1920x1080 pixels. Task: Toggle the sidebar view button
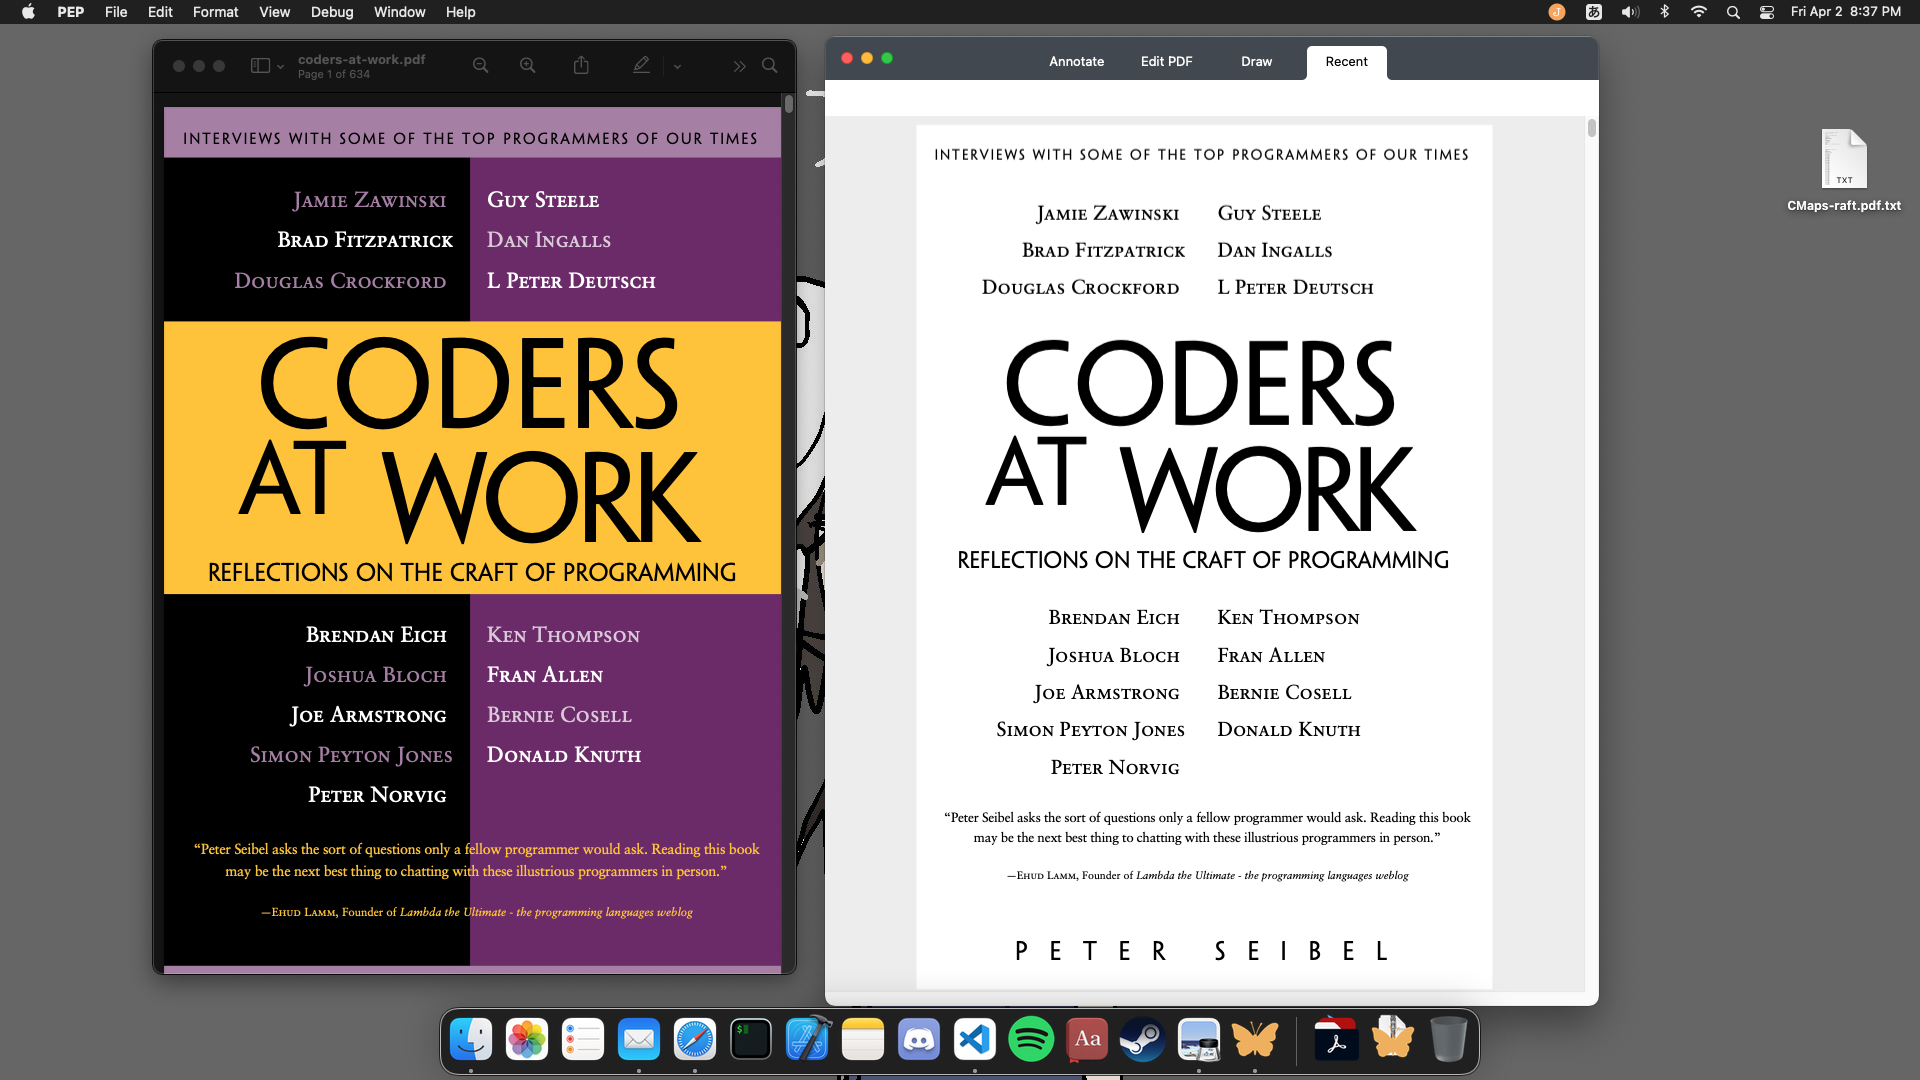tap(260, 66)
